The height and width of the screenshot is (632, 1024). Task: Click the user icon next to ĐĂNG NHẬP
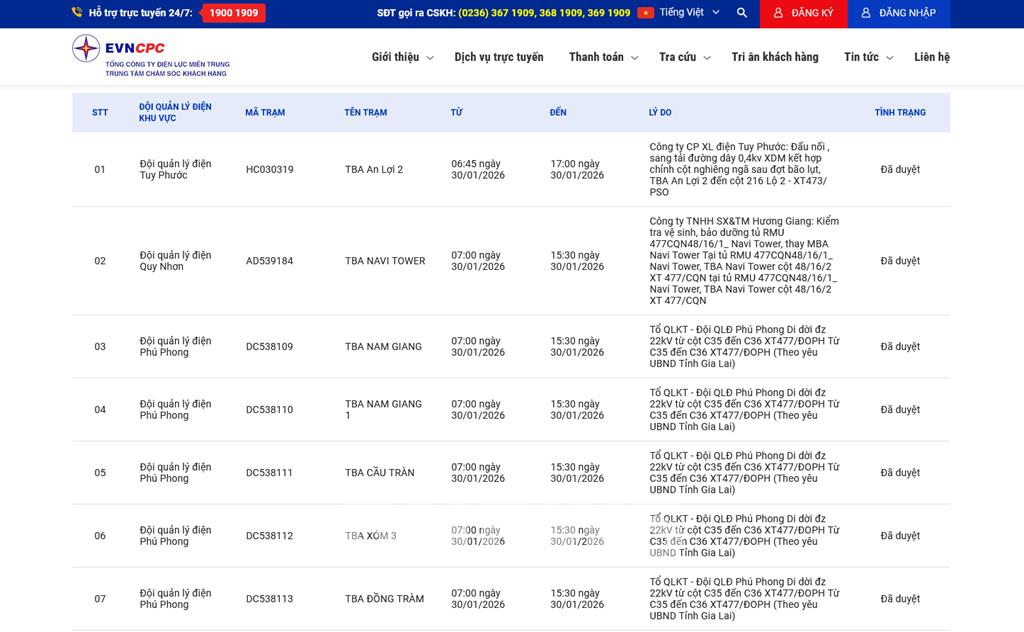pos(866,13)
